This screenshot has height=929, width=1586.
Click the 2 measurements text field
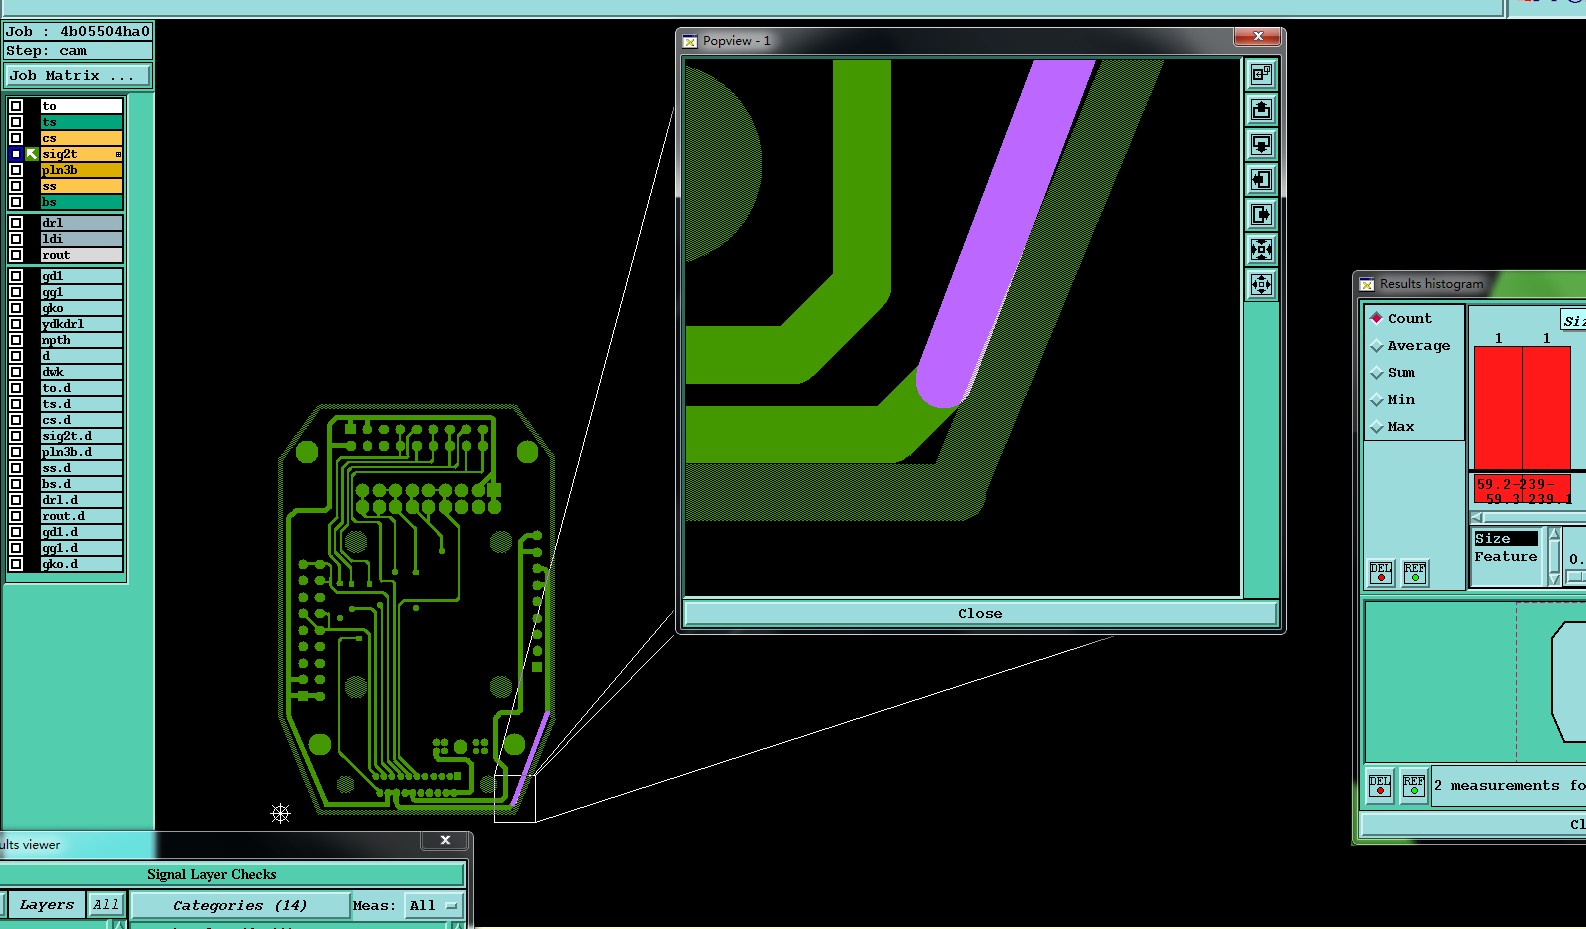1508,785
